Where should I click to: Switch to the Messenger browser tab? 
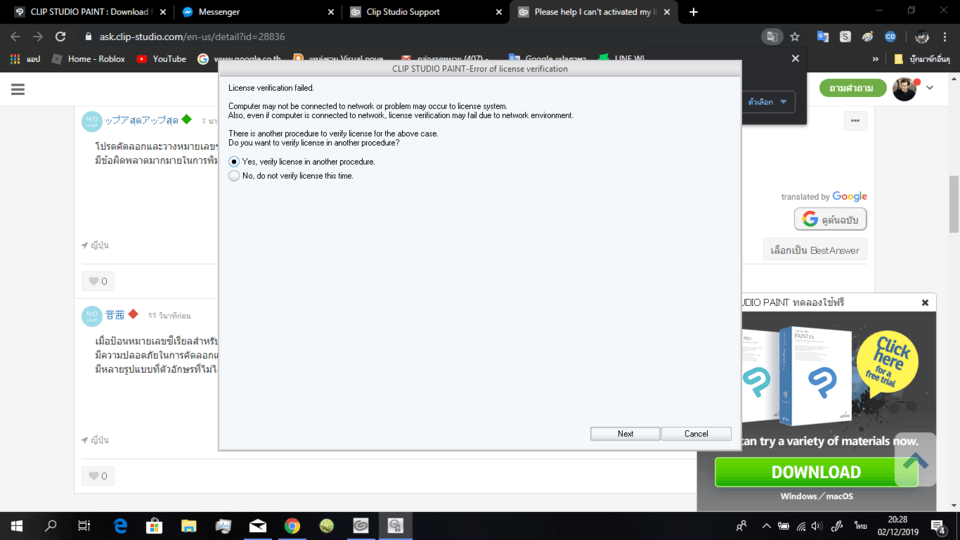[257, 12]
